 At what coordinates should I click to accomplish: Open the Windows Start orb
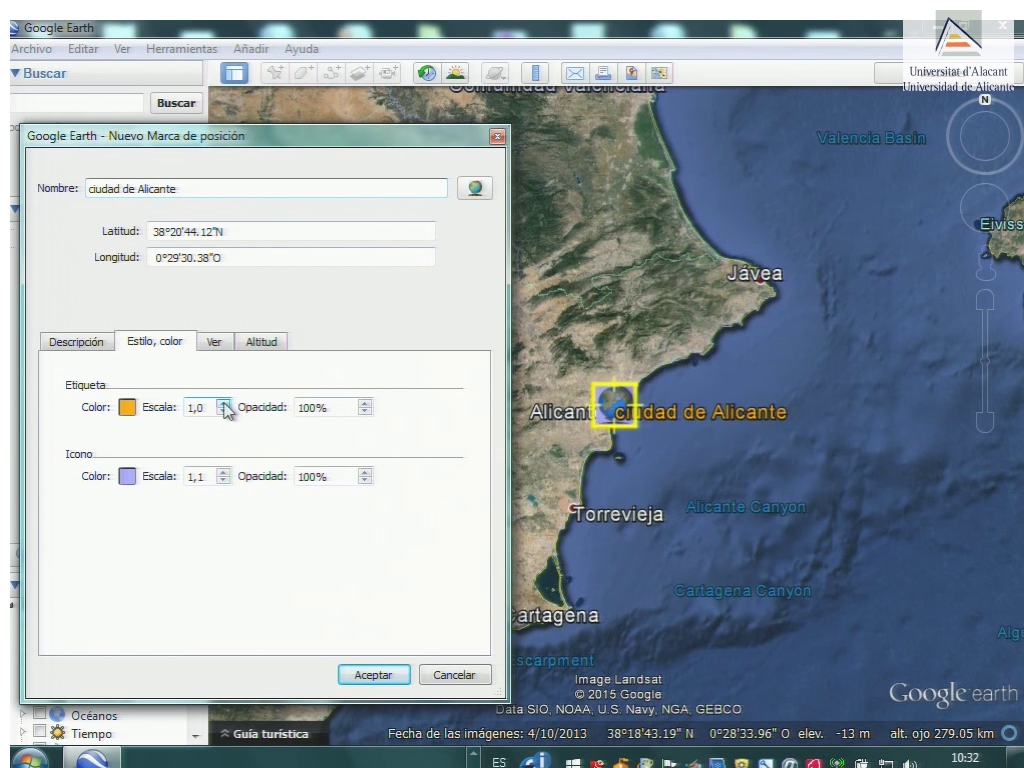[x=29, y=759]
